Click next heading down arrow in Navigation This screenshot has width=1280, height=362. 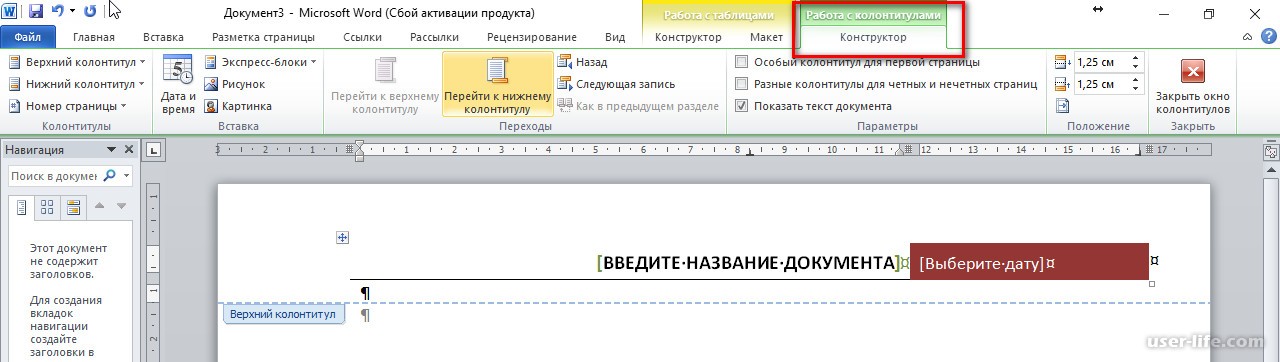(x=122, y=207)
